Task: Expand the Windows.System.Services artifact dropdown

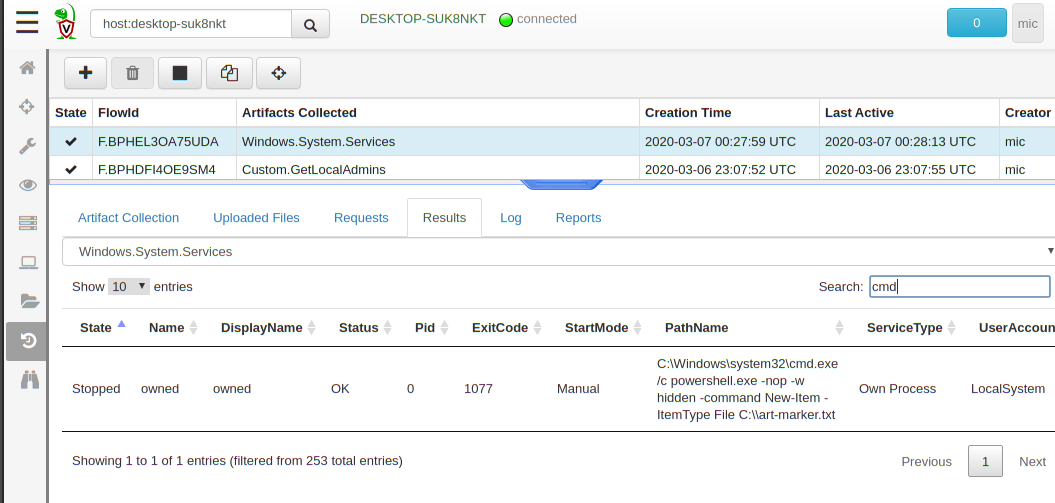Action: (558, 252)
